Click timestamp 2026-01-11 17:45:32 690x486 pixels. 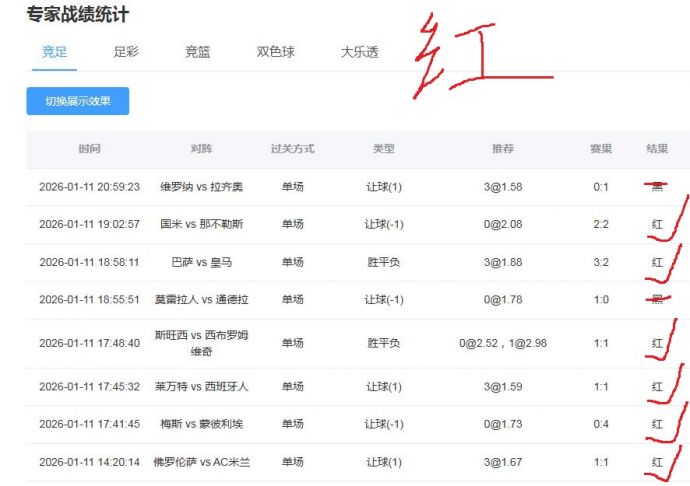[x=89, y=386]
